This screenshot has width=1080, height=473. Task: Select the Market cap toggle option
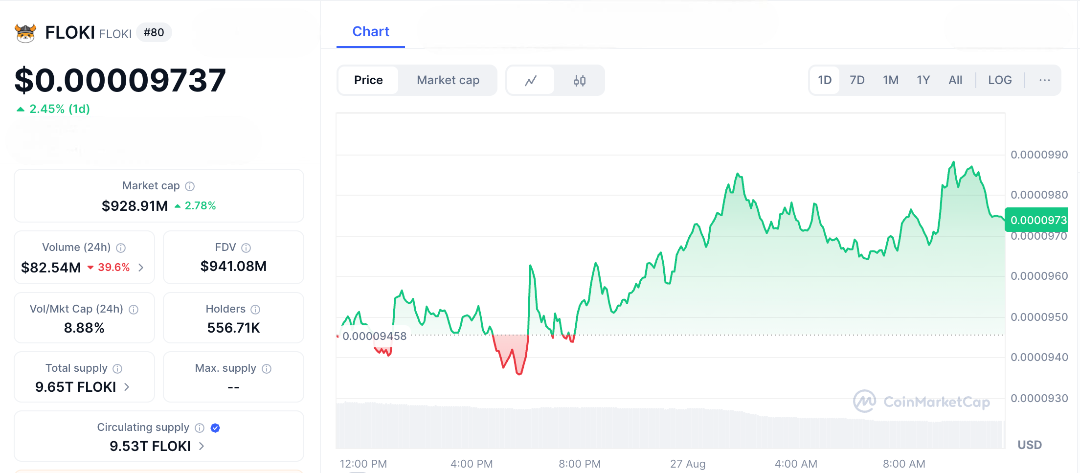click(x=448, y=80)
